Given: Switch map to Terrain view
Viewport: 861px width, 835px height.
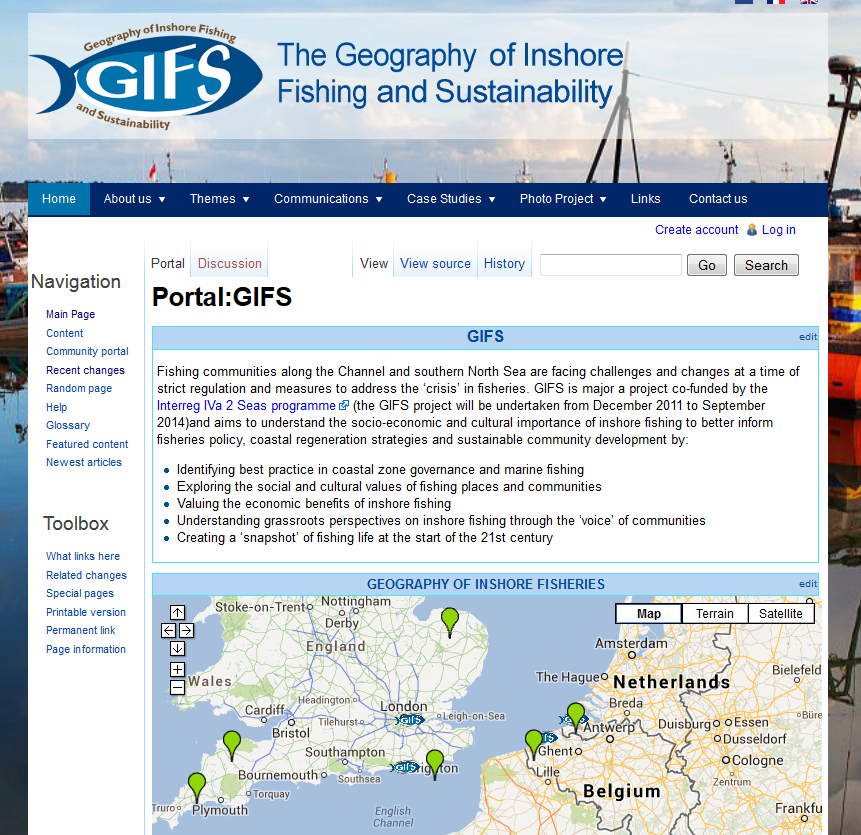Looking at the screenshot, I should point(715,614).
